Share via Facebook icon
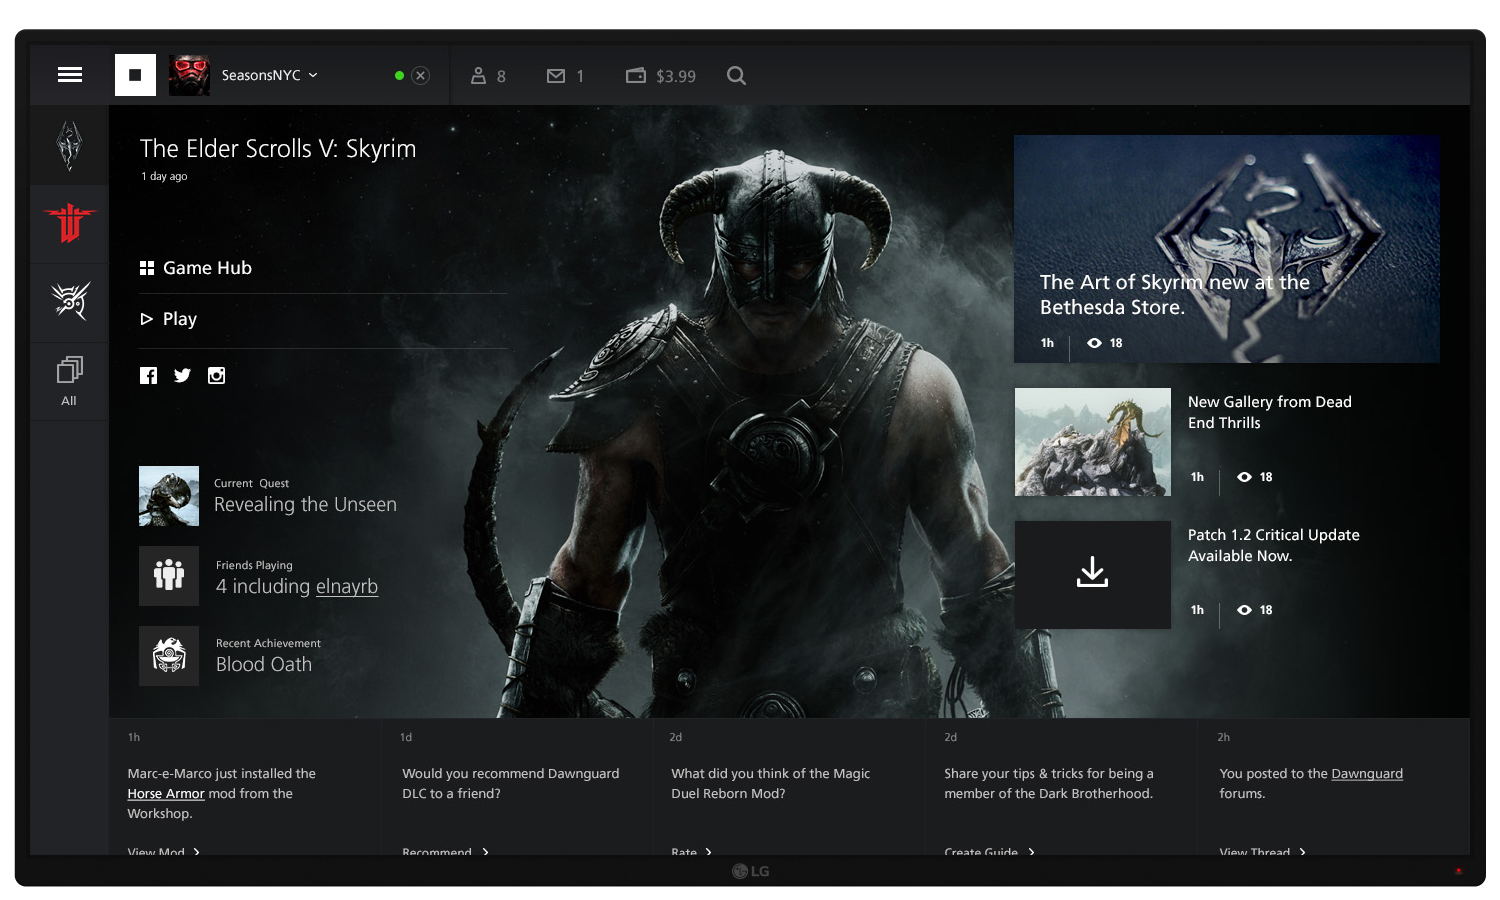Image resolution: width=1500 pixels, height=900 pixels. click(148, 376)
